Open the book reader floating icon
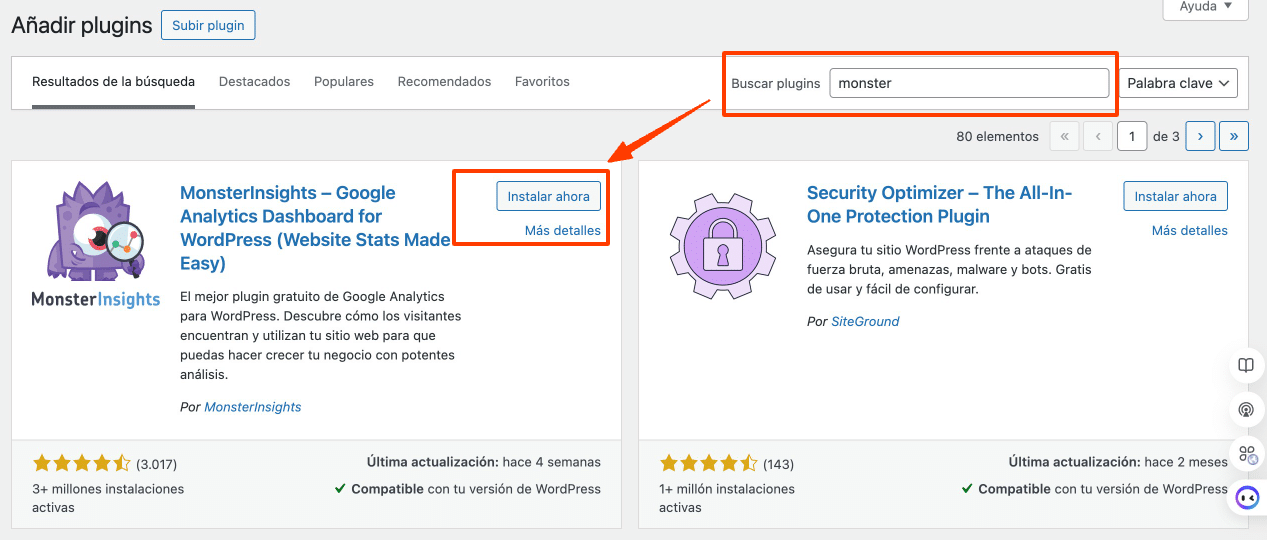The image size is (1267, 540). pos(1246,366)
